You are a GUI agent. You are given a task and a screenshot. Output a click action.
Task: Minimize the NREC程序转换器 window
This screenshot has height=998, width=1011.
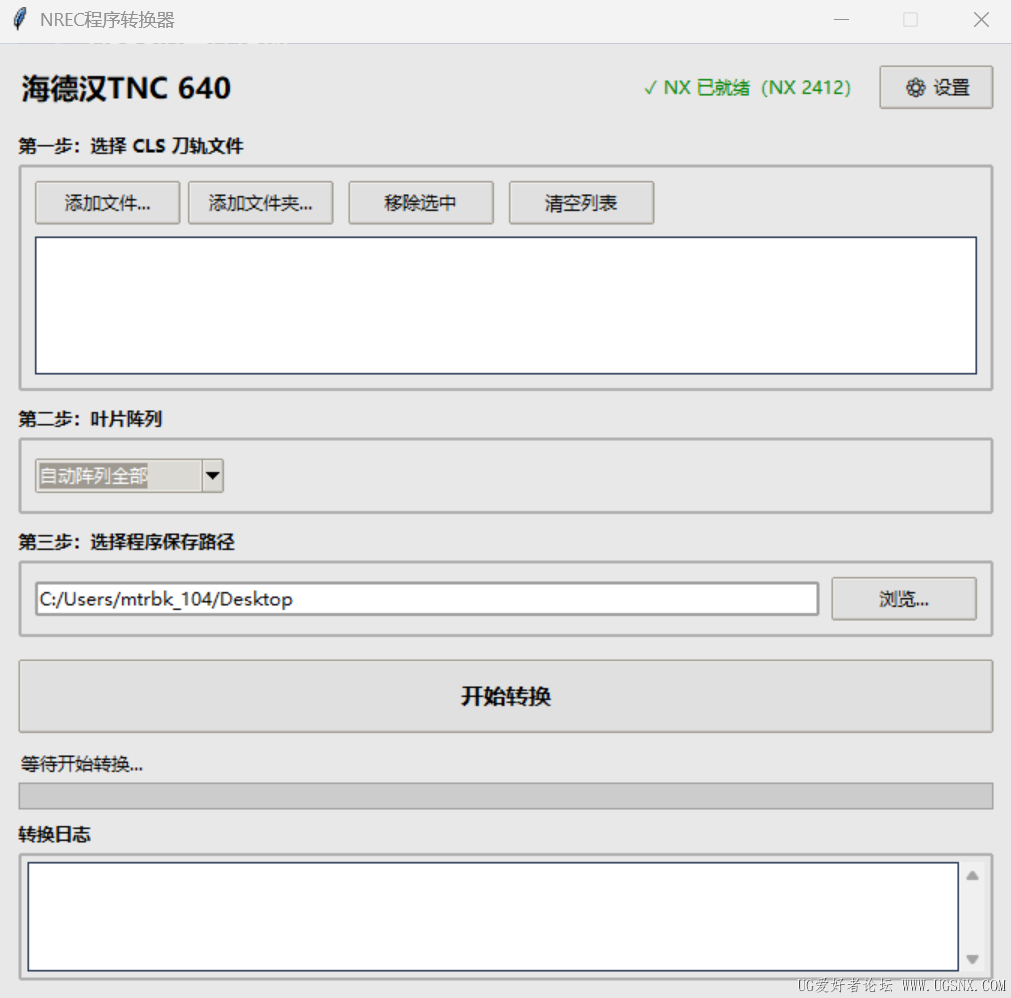click(x=841, y=20)
